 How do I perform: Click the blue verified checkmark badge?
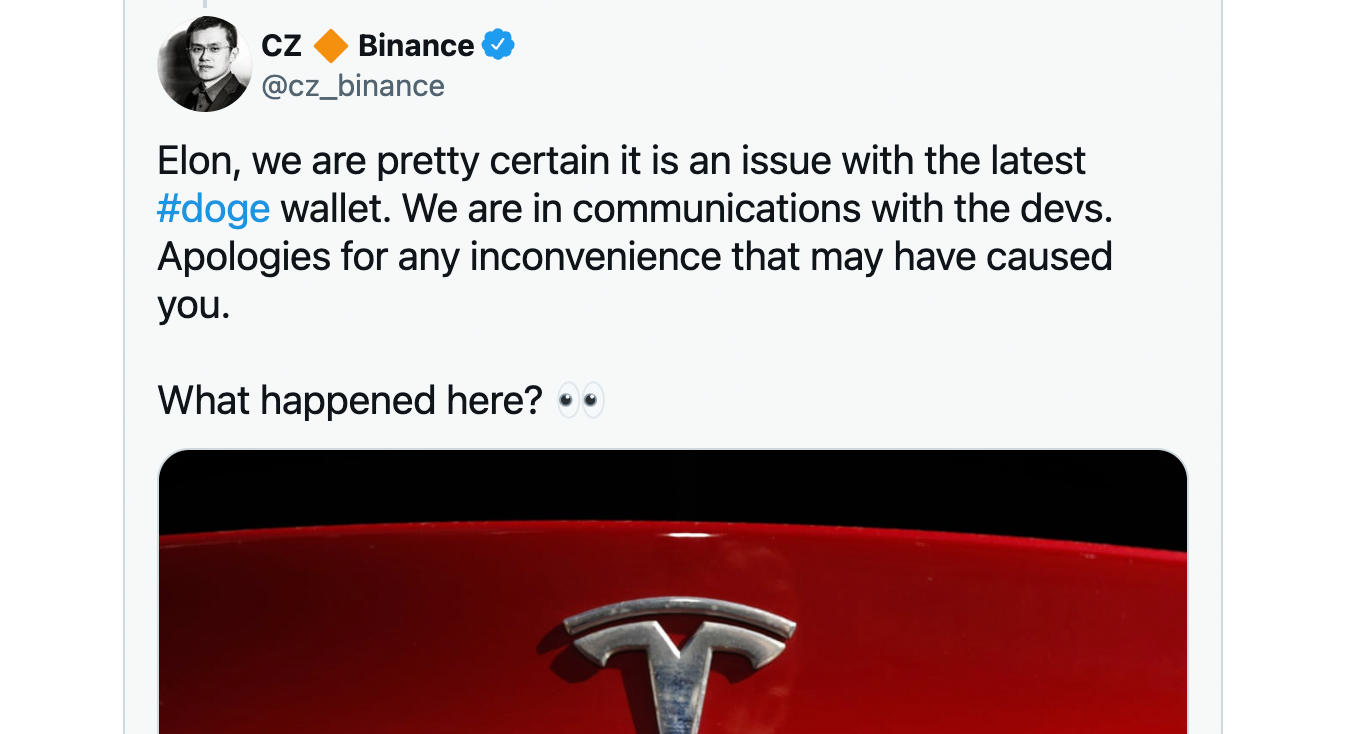tap(498, 45)
